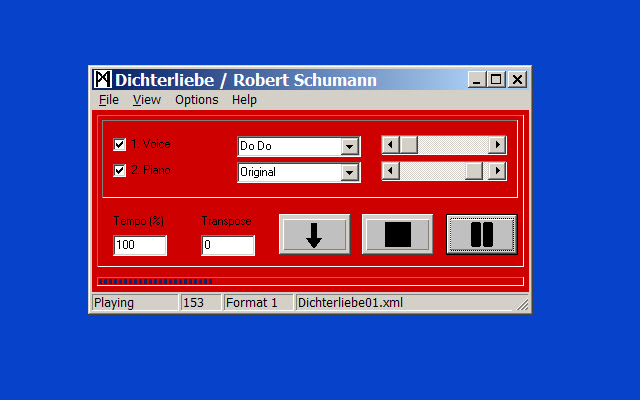Stop playback with the black square button

398,235
